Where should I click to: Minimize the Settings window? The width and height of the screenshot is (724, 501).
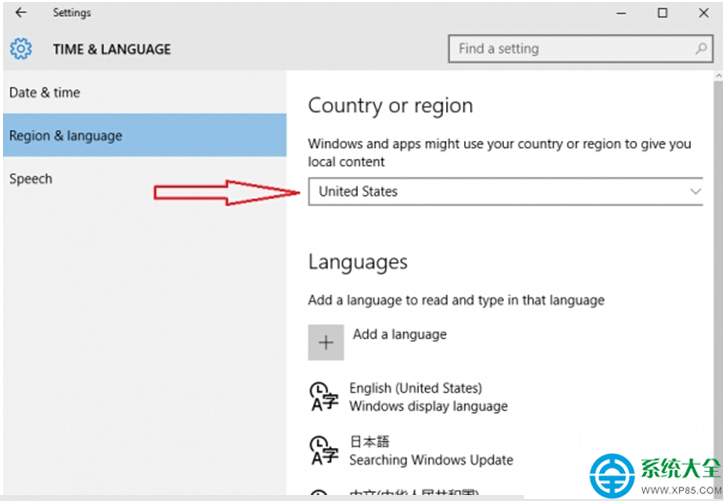pyautogui.click(x=621, y=13)
